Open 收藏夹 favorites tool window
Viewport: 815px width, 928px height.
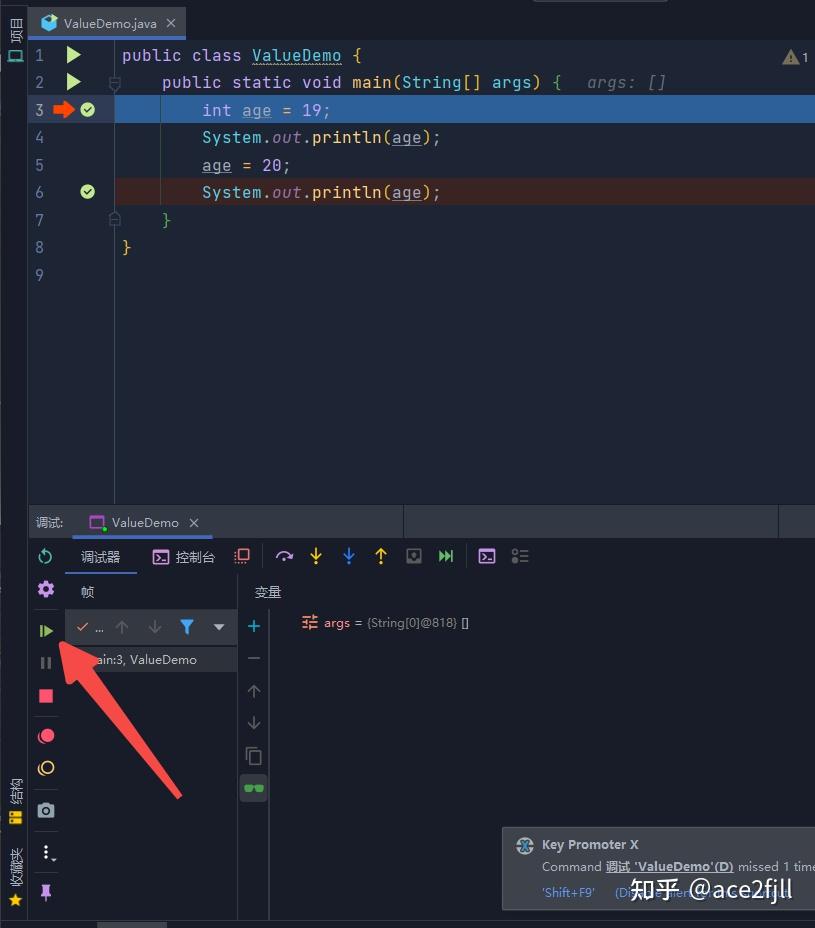[x=15, y=877]
